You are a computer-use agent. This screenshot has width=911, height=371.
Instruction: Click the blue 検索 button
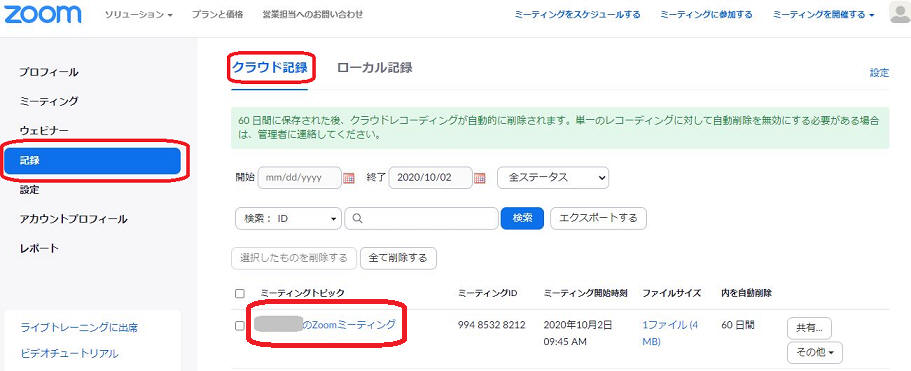point(522,218)
